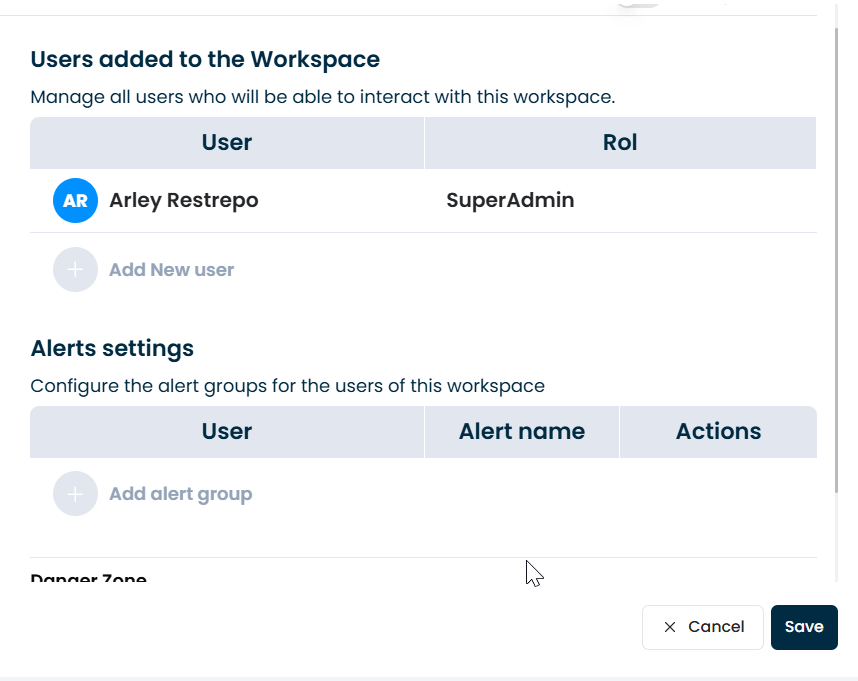Click the X icon in the Cancel button

[x=670, y=627]
